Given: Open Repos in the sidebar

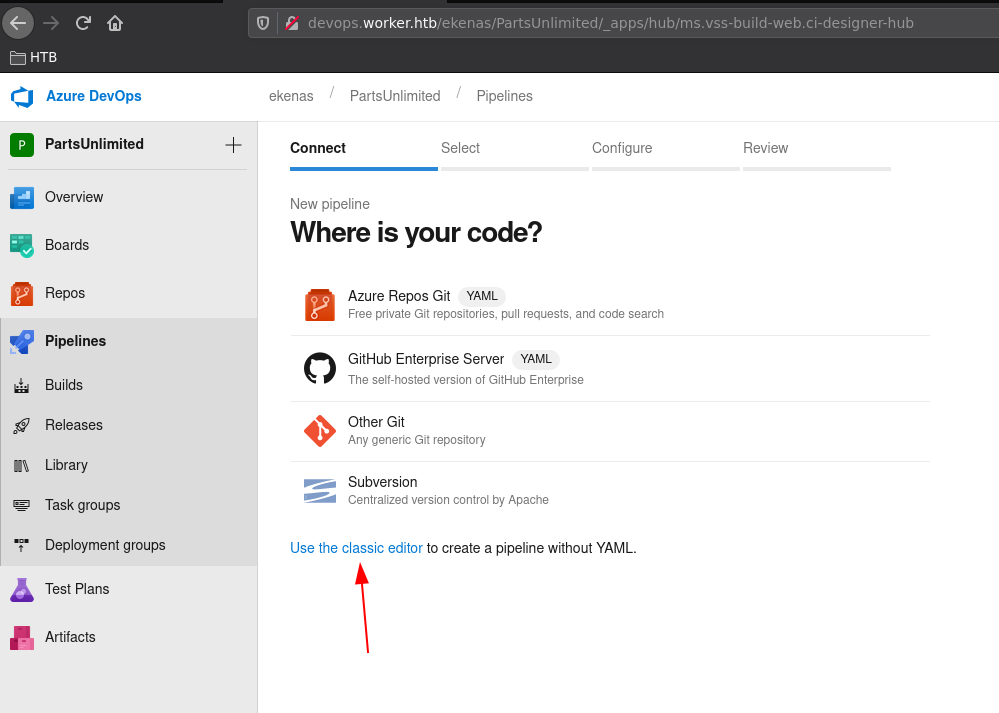Looking at the screenshot, I should coord(129,294).
